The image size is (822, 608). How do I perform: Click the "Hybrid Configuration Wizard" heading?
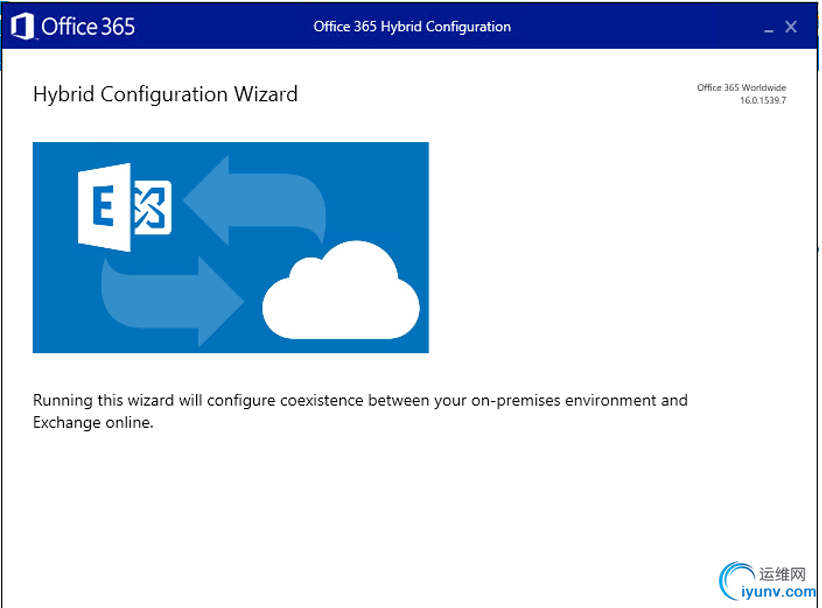[165, 95]
